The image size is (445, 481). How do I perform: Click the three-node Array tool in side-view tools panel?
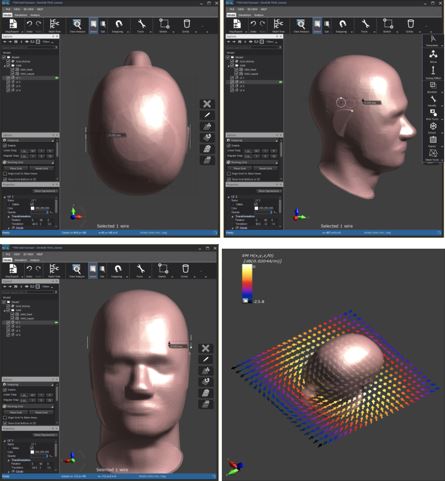tap(433, 54)
